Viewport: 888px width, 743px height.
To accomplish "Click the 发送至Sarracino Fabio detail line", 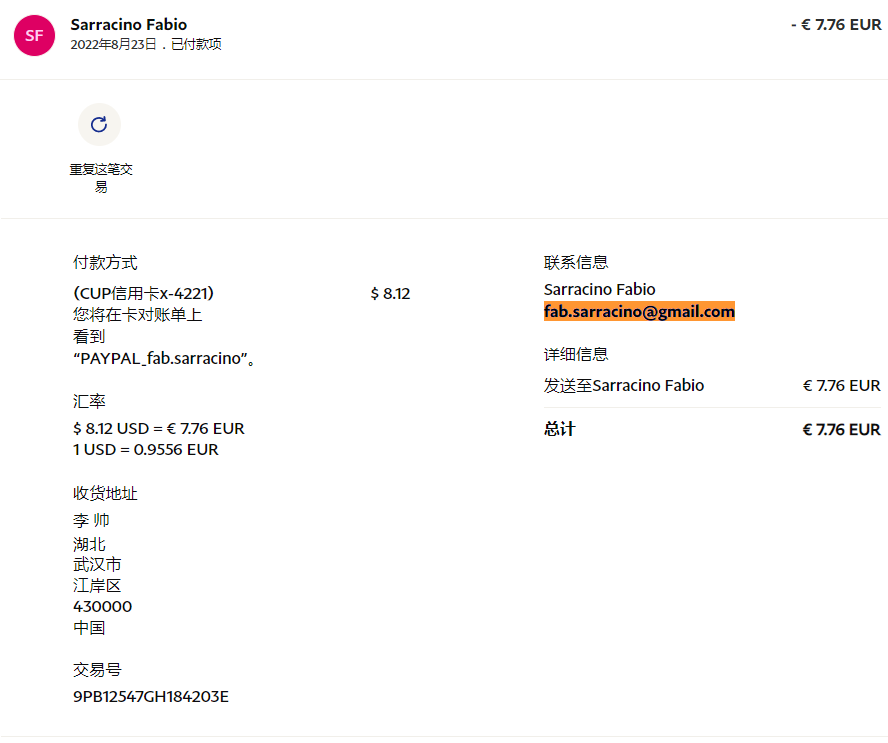I will [624, 385].
